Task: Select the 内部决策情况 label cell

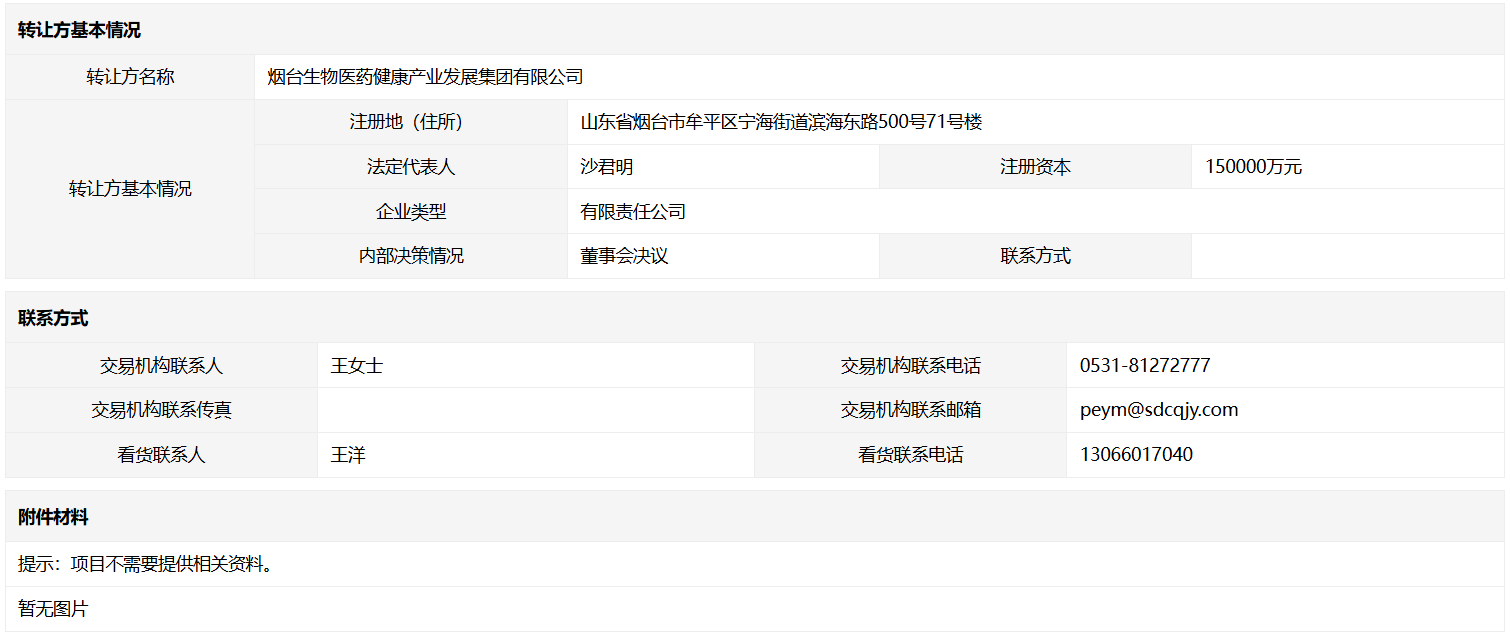Action: pyautogui.click(x=411, y=256)
